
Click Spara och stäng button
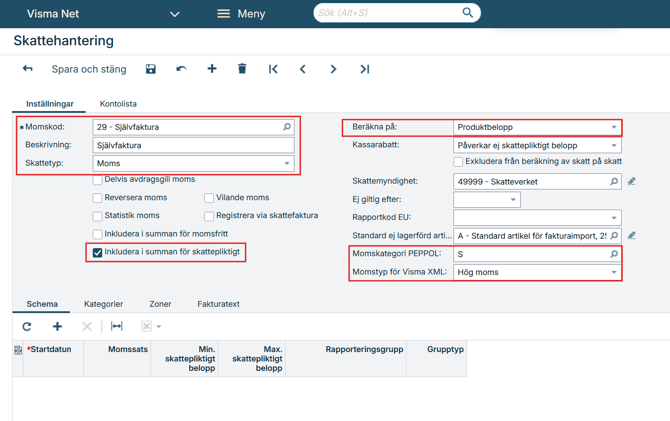(x=89, y=69)
